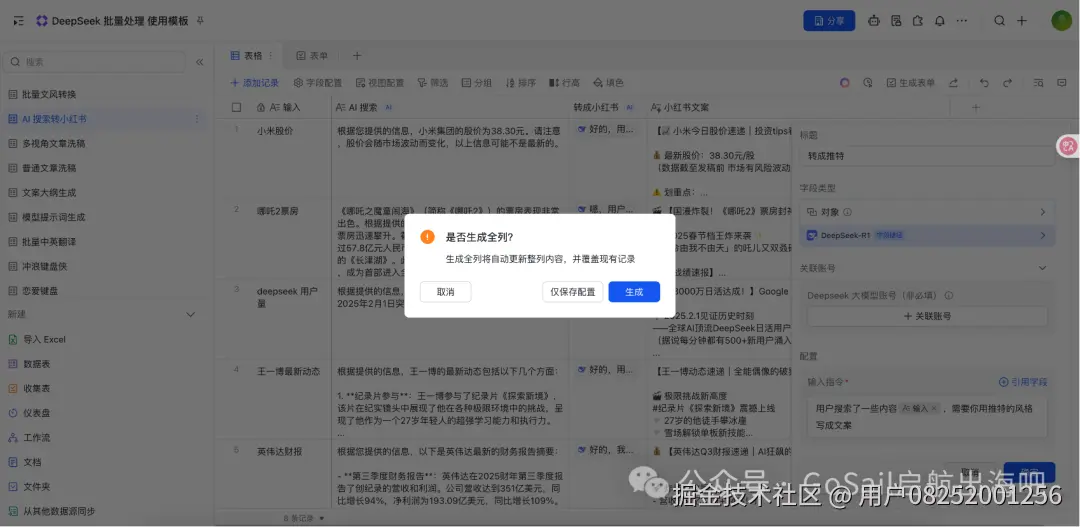Choose 仅保存配置 in the dialog

[x=572, y=292]
